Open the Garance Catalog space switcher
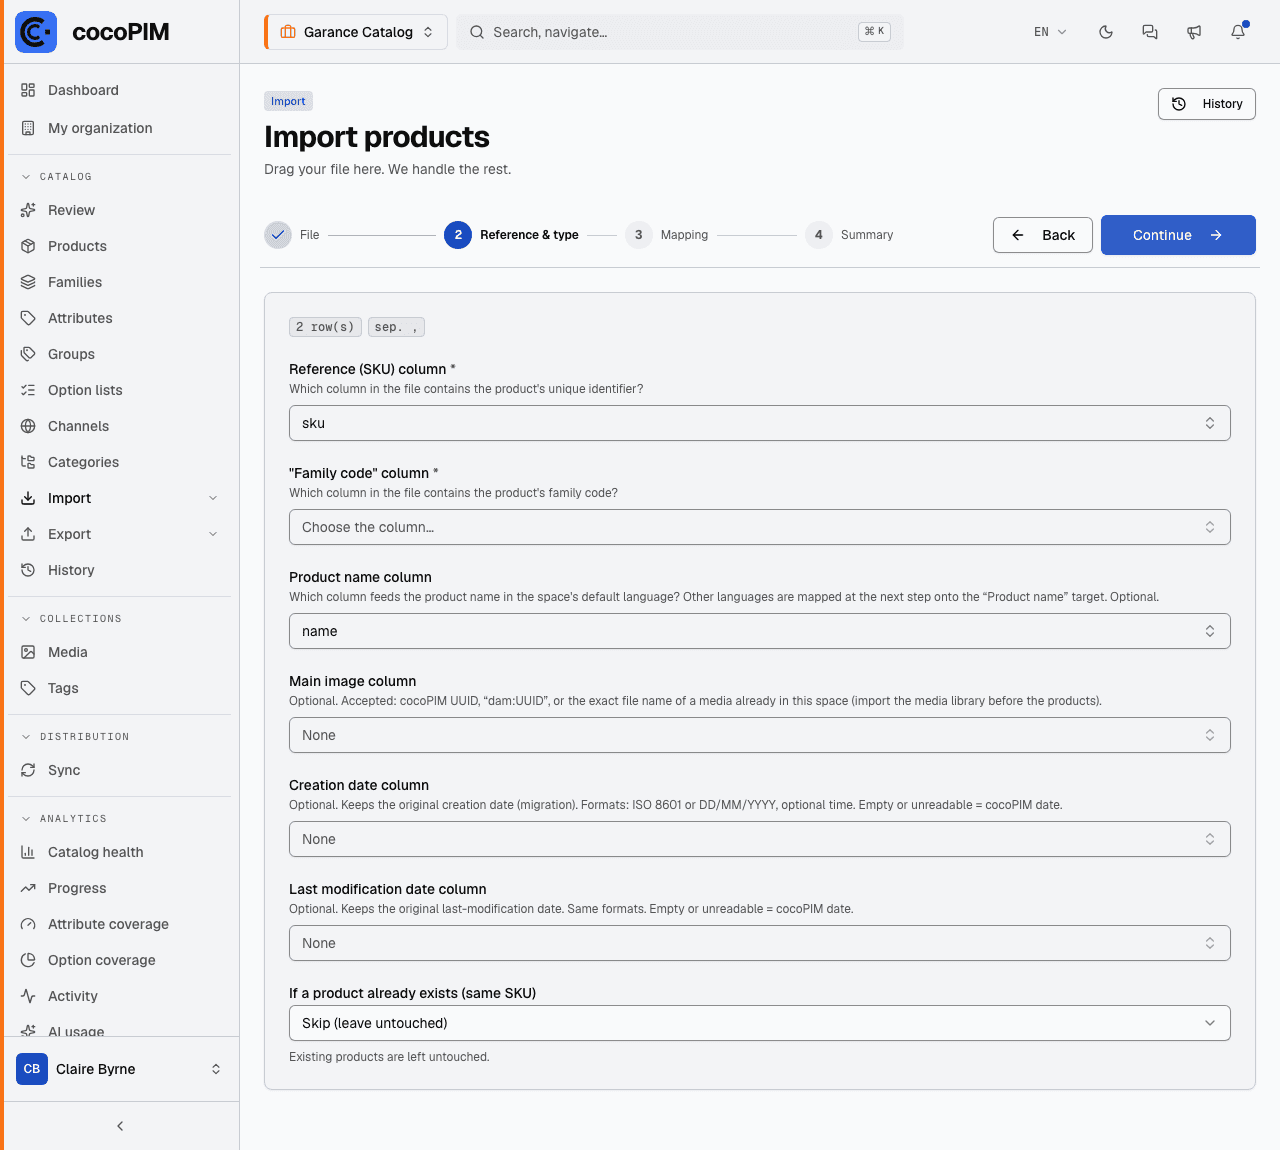 coord(356,32)
